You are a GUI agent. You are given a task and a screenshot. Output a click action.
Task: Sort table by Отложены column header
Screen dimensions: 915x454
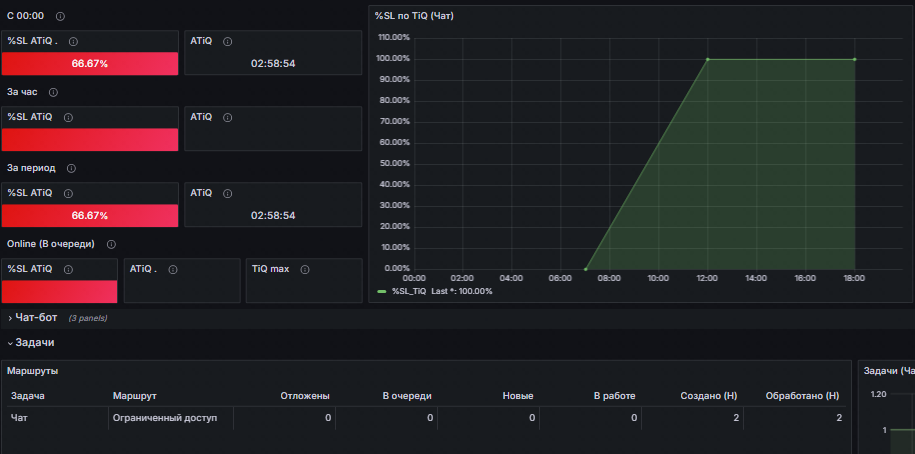[x=305, y=396]
